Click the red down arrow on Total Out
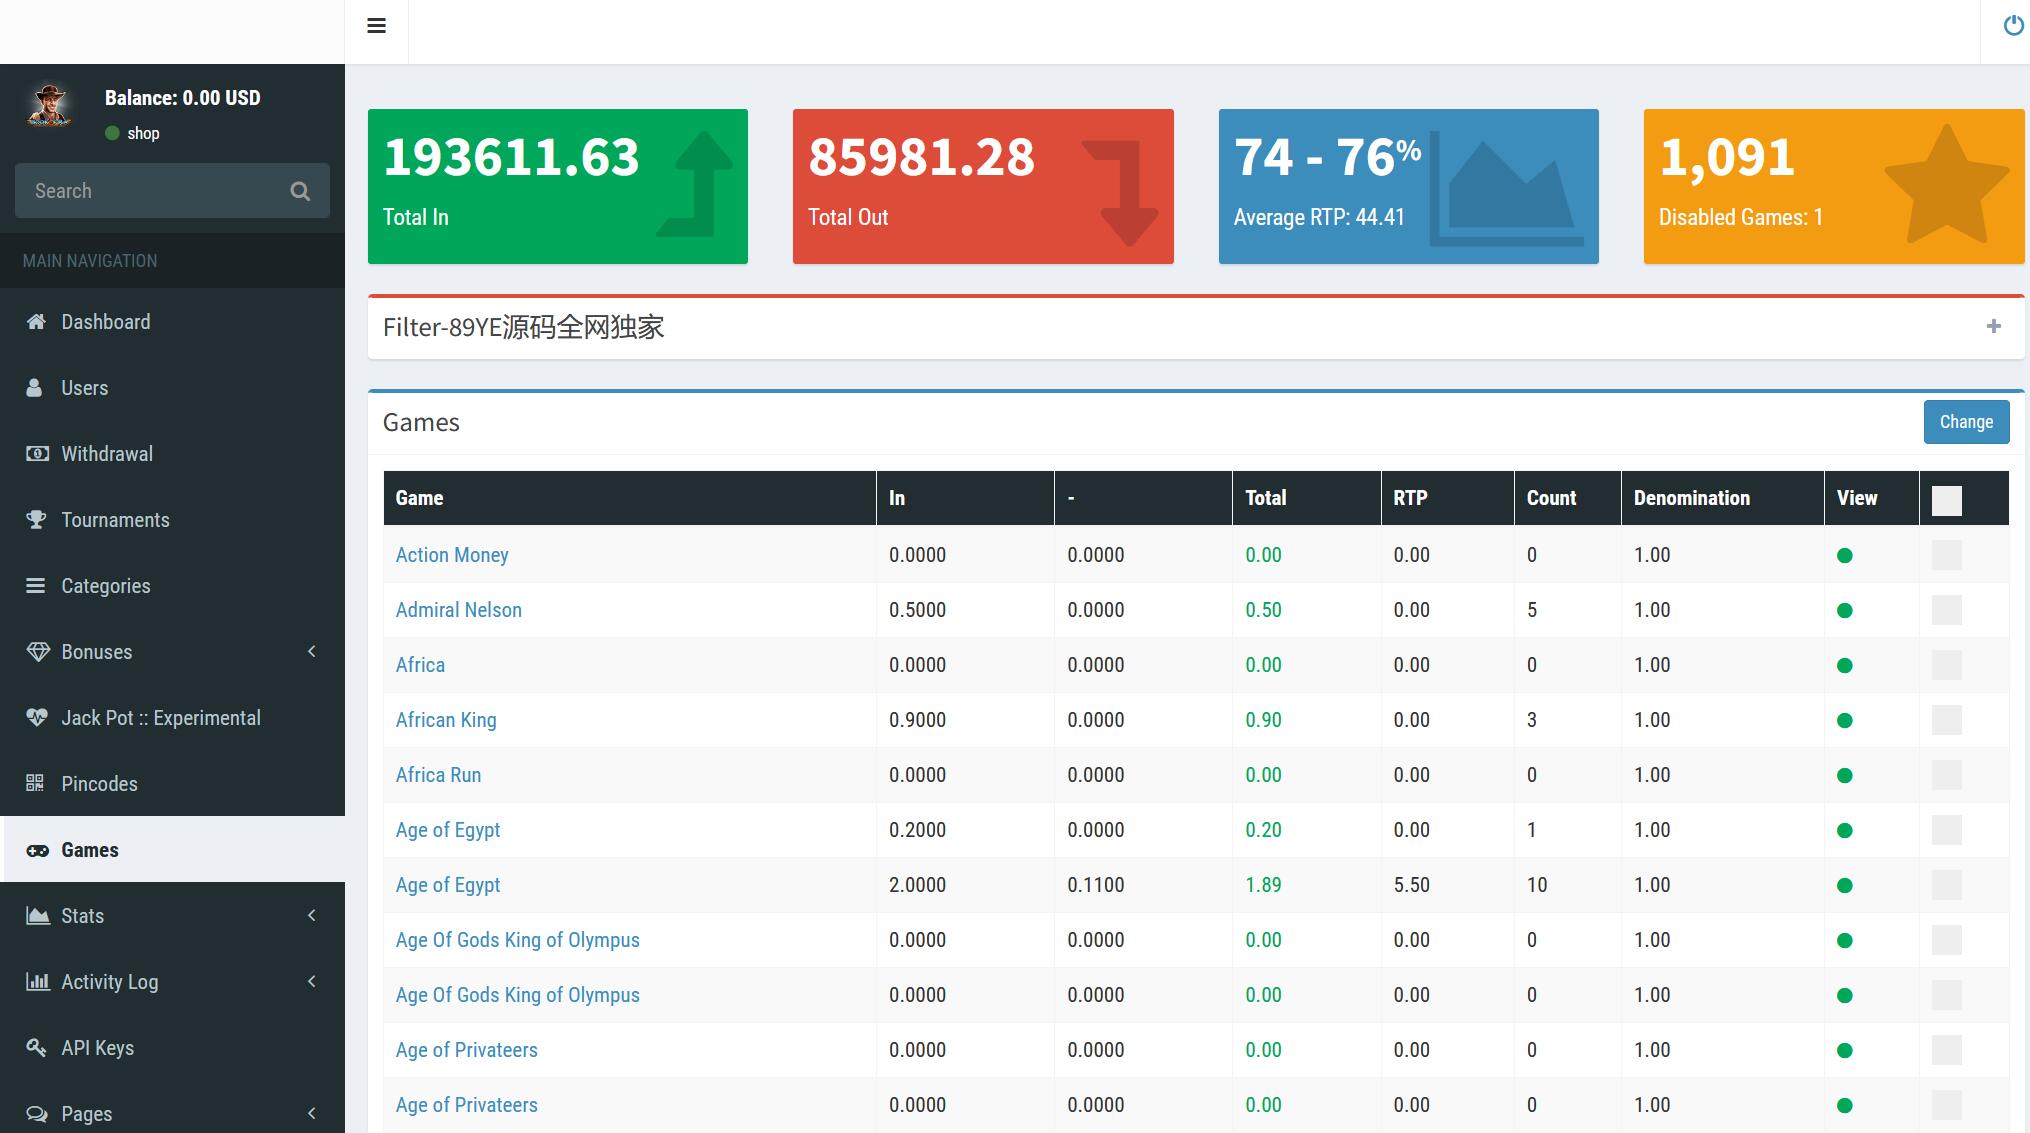2030x1133 pixels. click(x=1121, y=193)
